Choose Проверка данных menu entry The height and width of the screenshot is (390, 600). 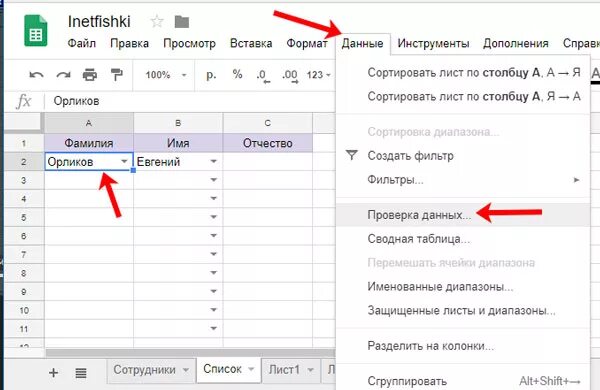tap(463, 215)
